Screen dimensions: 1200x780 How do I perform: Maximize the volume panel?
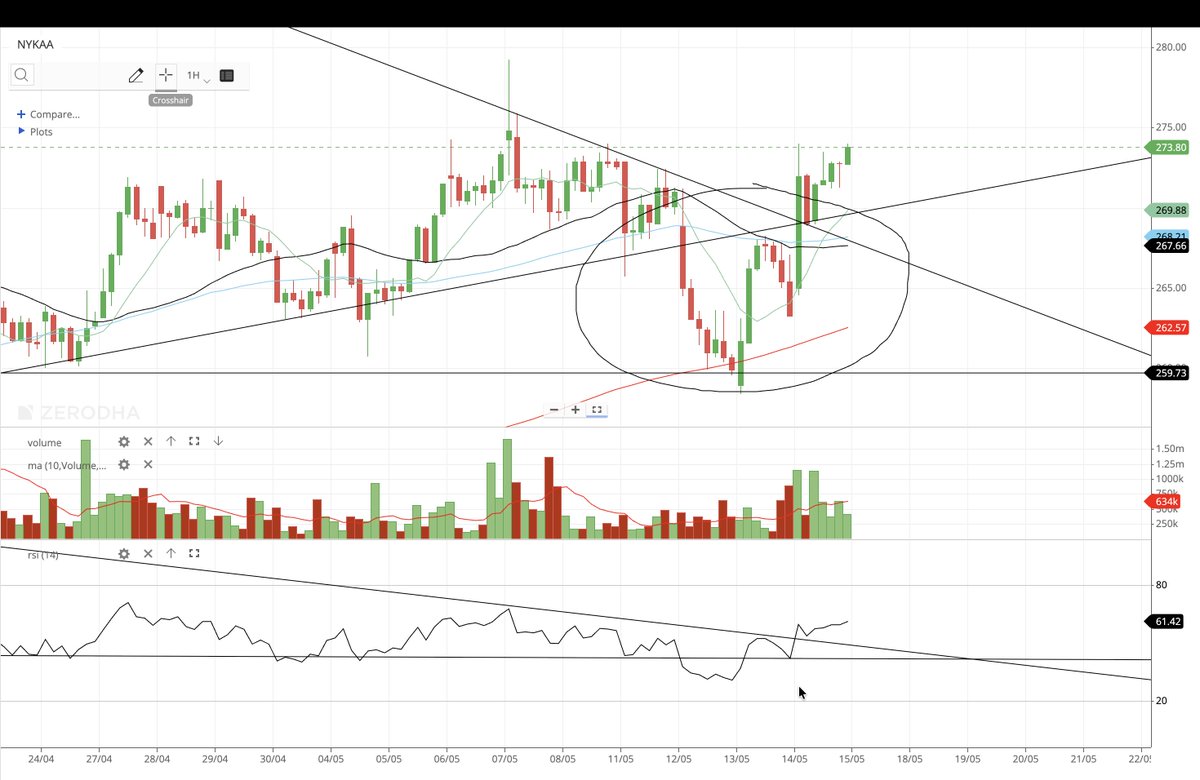coord(194,441)
